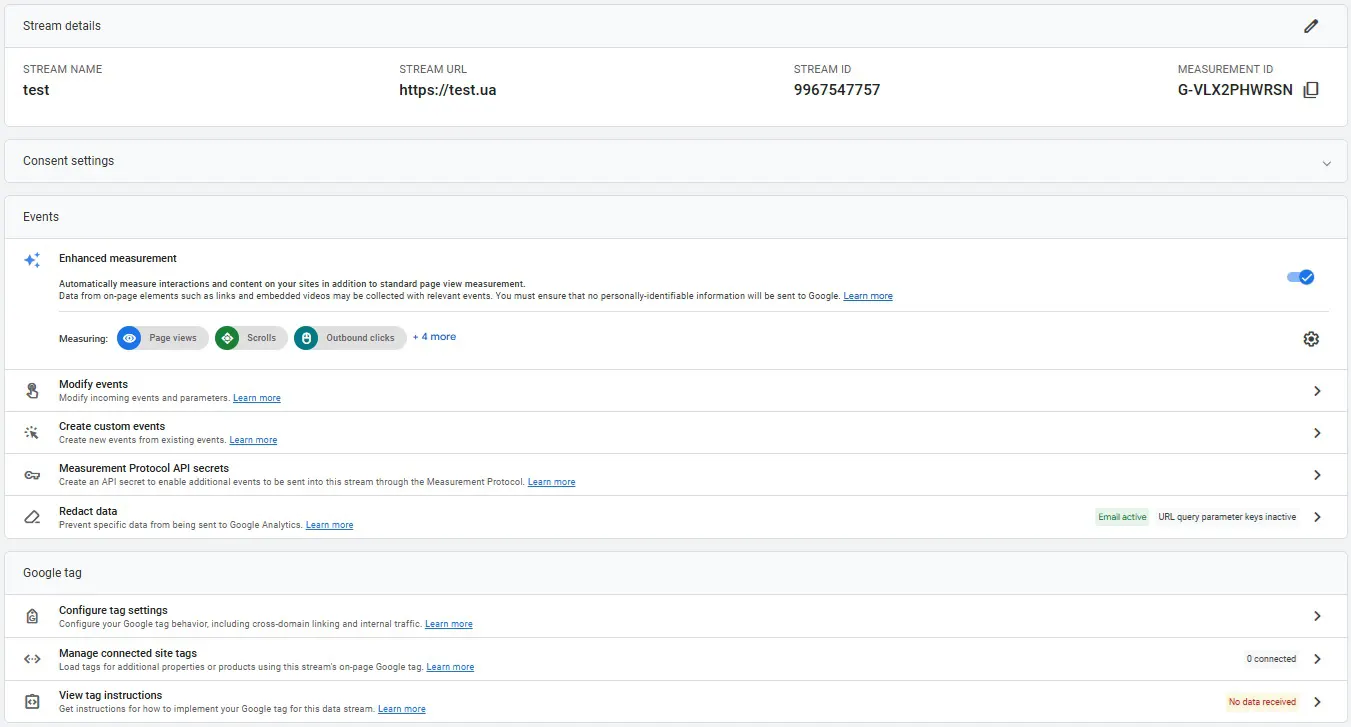Click the Create custom events cursor icon
1351x727 pixels.
32,433
